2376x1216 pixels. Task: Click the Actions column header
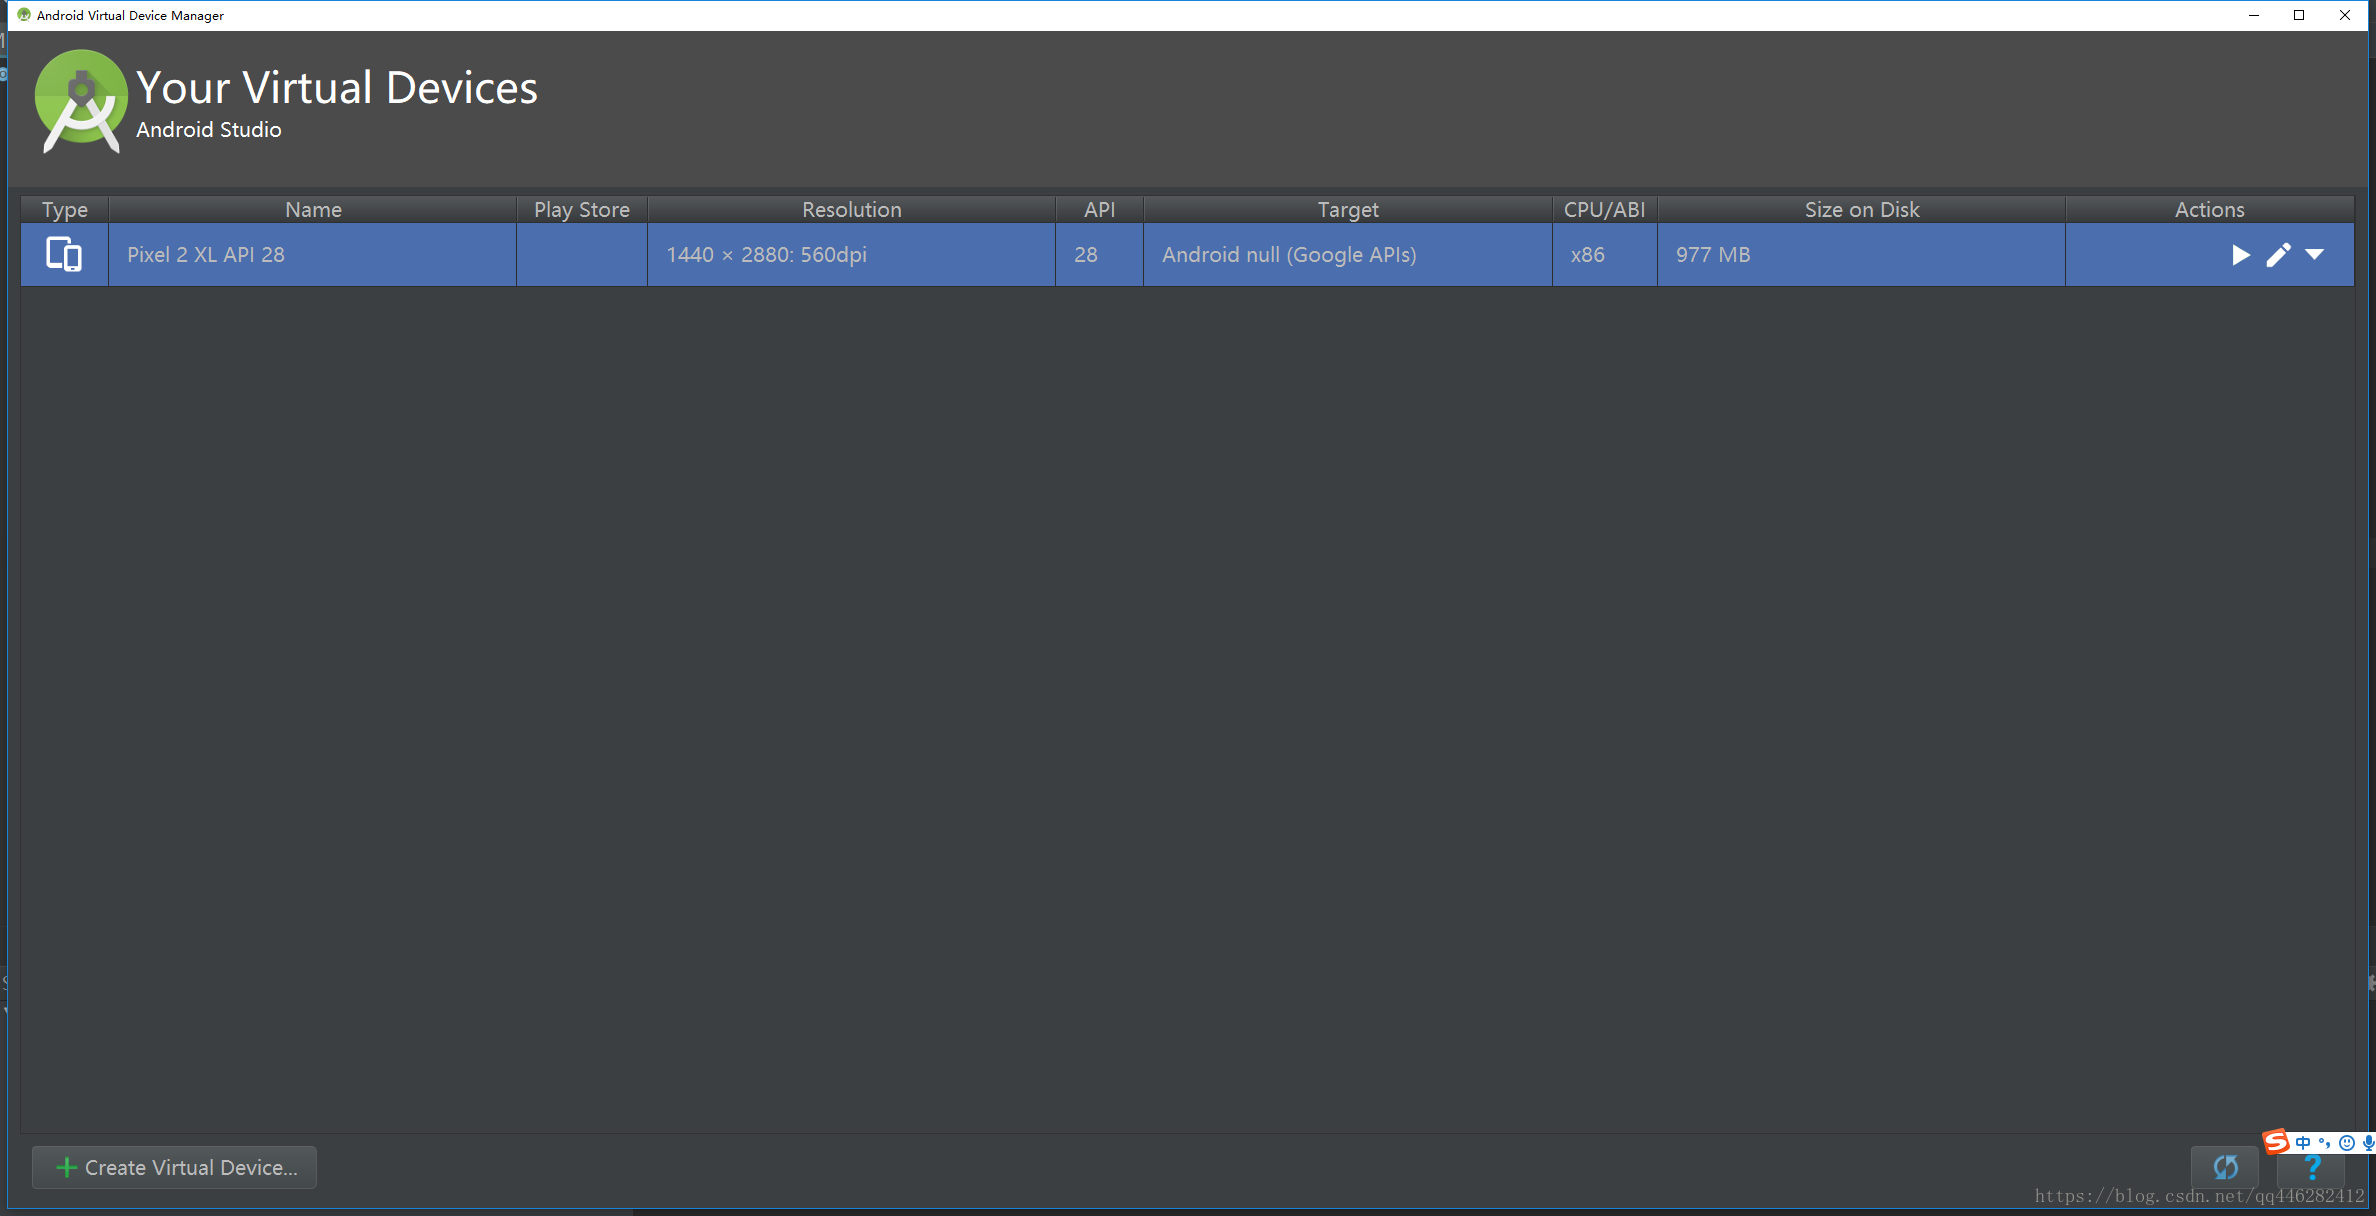pos(2210,209)
